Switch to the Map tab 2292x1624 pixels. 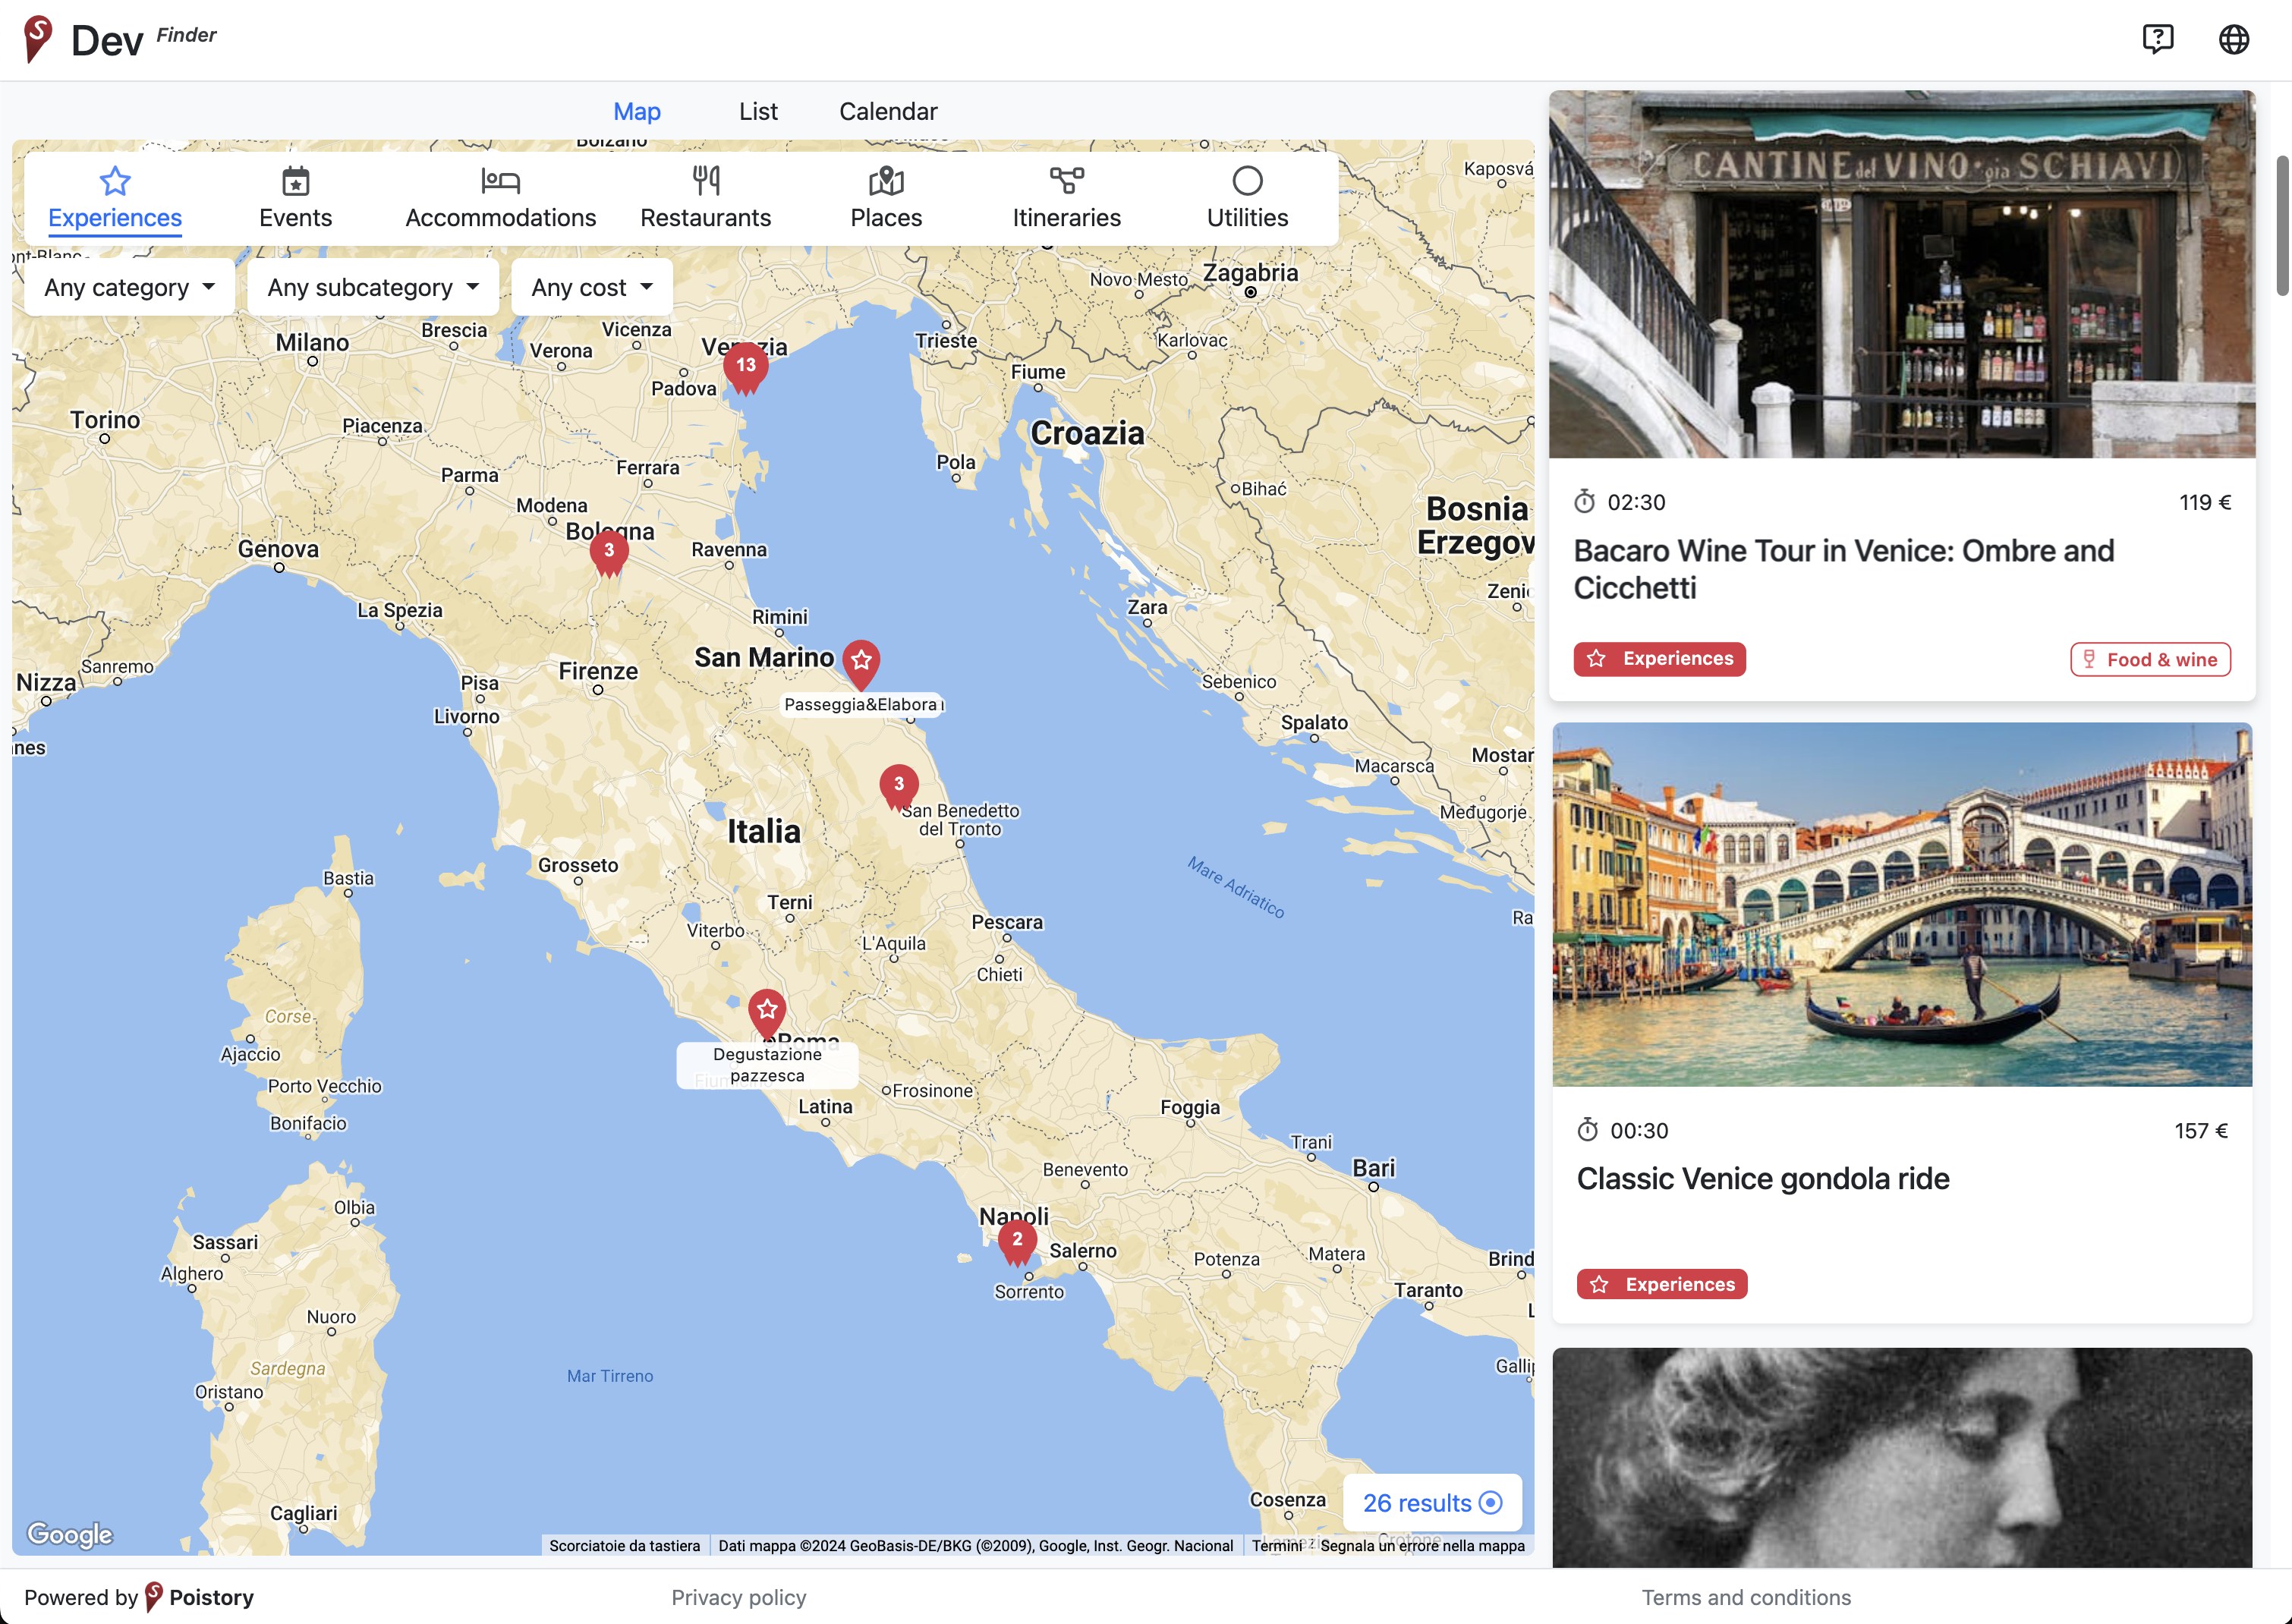637,111
